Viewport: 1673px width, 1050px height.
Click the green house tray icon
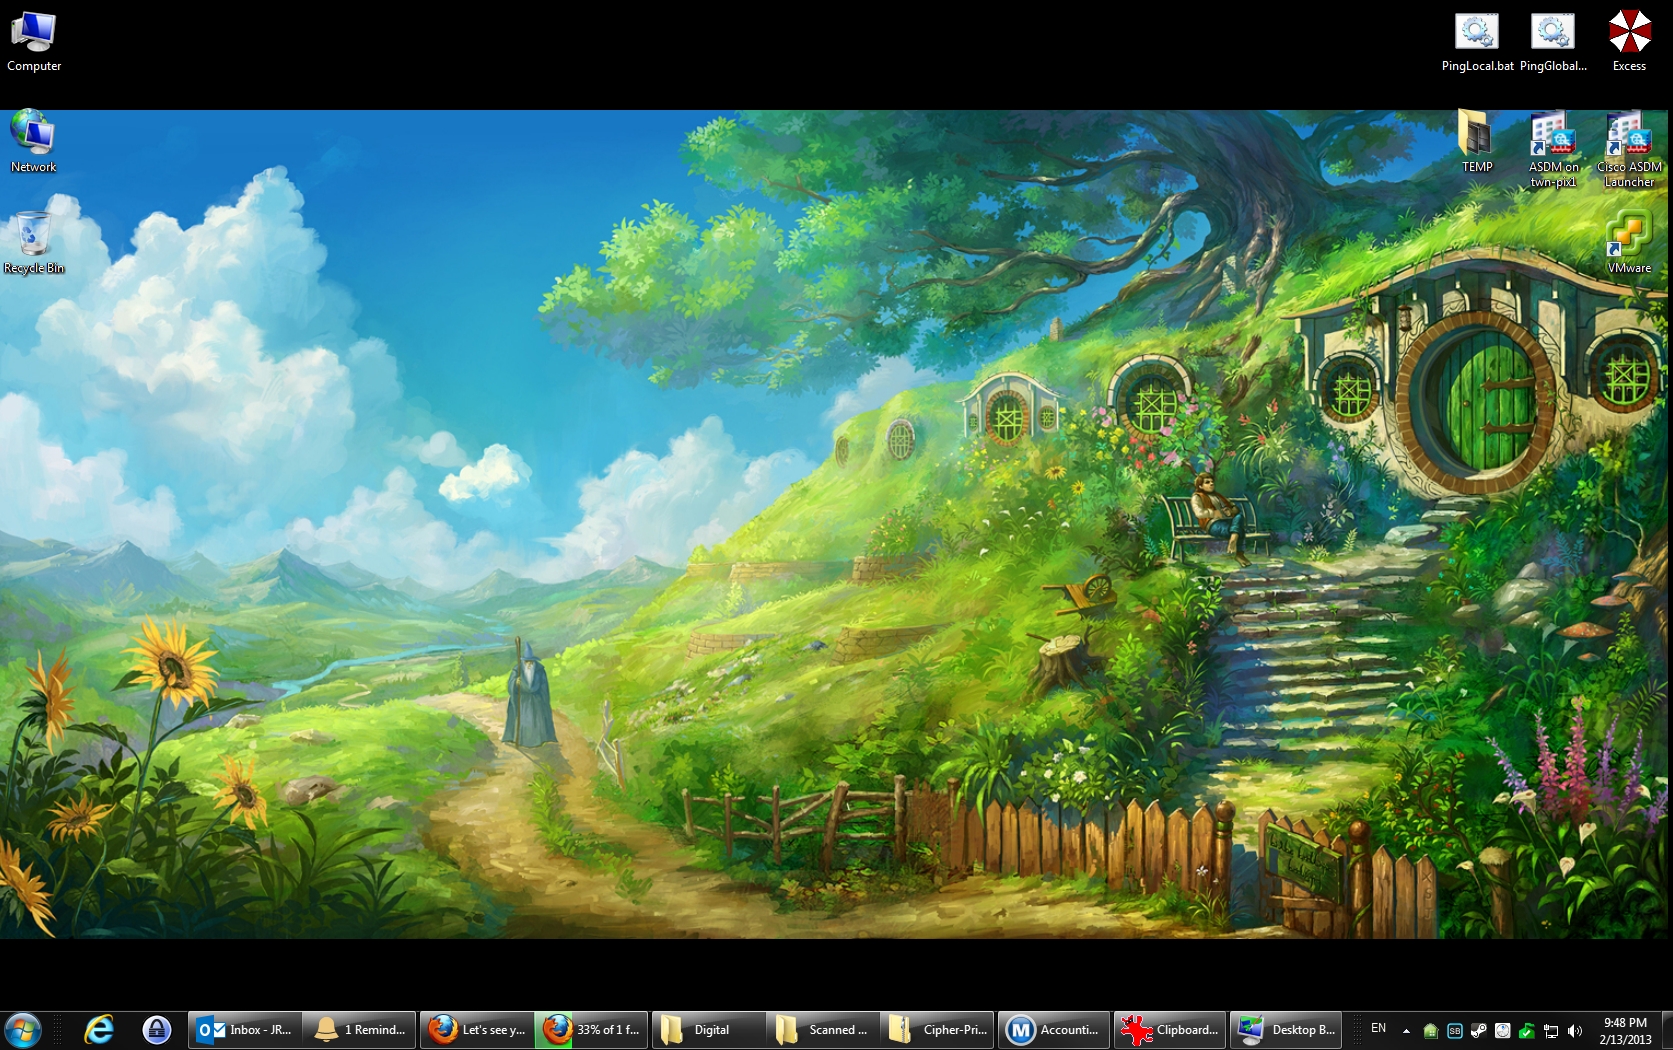pos(1431,1031)
